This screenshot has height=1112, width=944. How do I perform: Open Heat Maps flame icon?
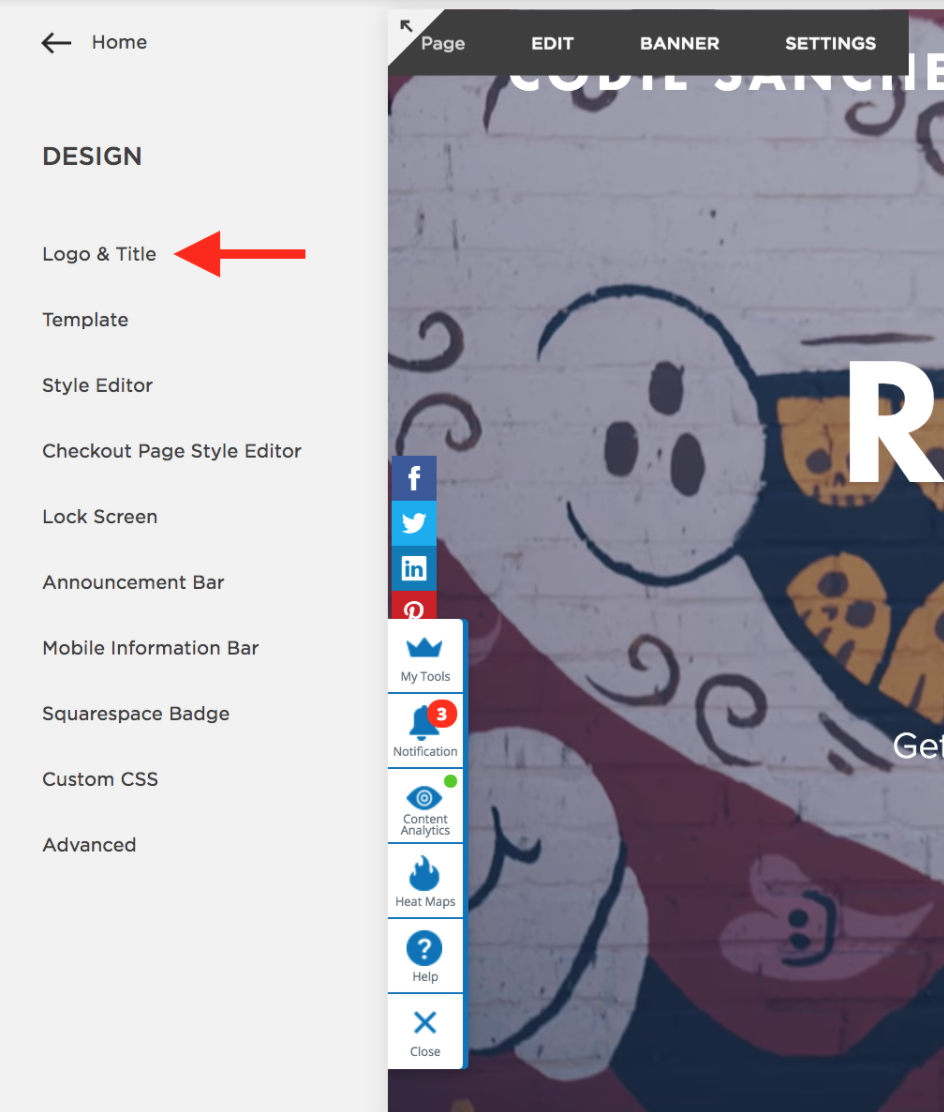pyautogui.click(x=424, y=873)
